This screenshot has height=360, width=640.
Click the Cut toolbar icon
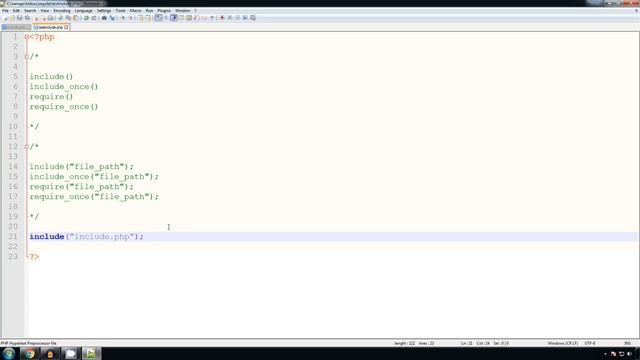(x=60, y=18)
